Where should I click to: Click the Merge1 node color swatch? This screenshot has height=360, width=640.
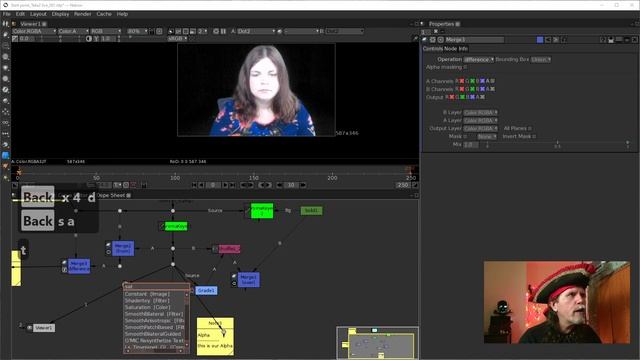[x=540, y=40]
